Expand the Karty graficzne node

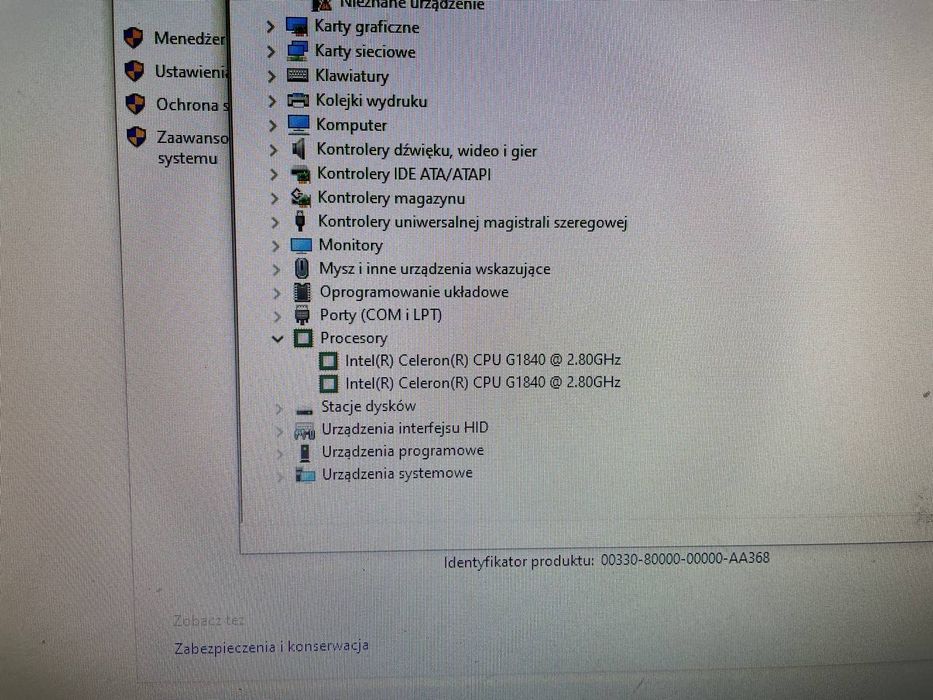pos(270,27)
